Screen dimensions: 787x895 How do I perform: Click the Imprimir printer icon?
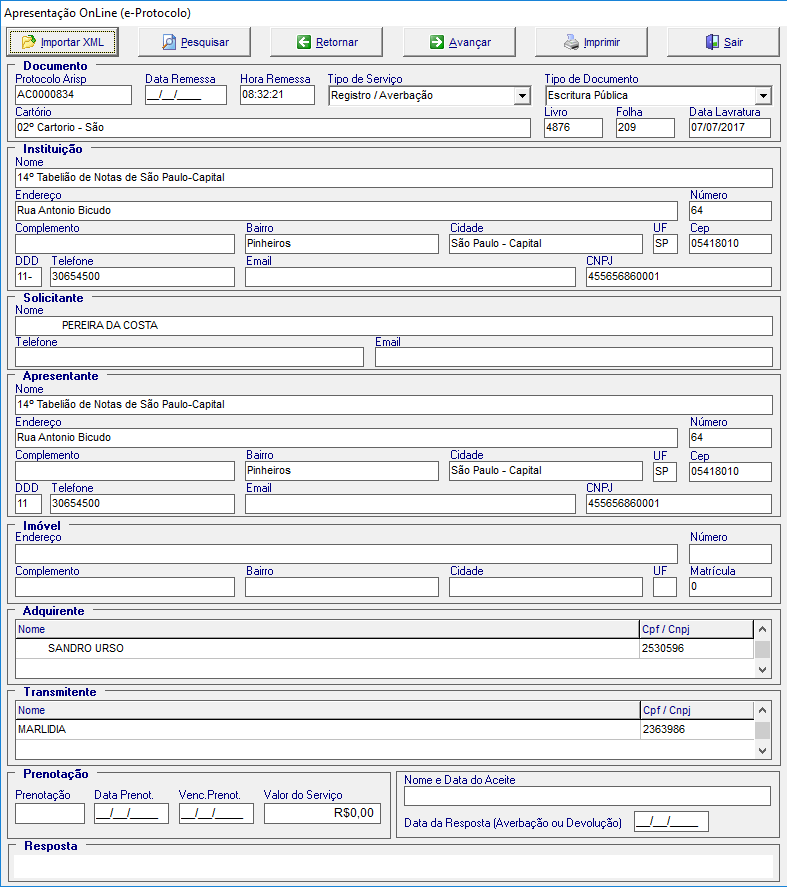(x=571, y=42)
